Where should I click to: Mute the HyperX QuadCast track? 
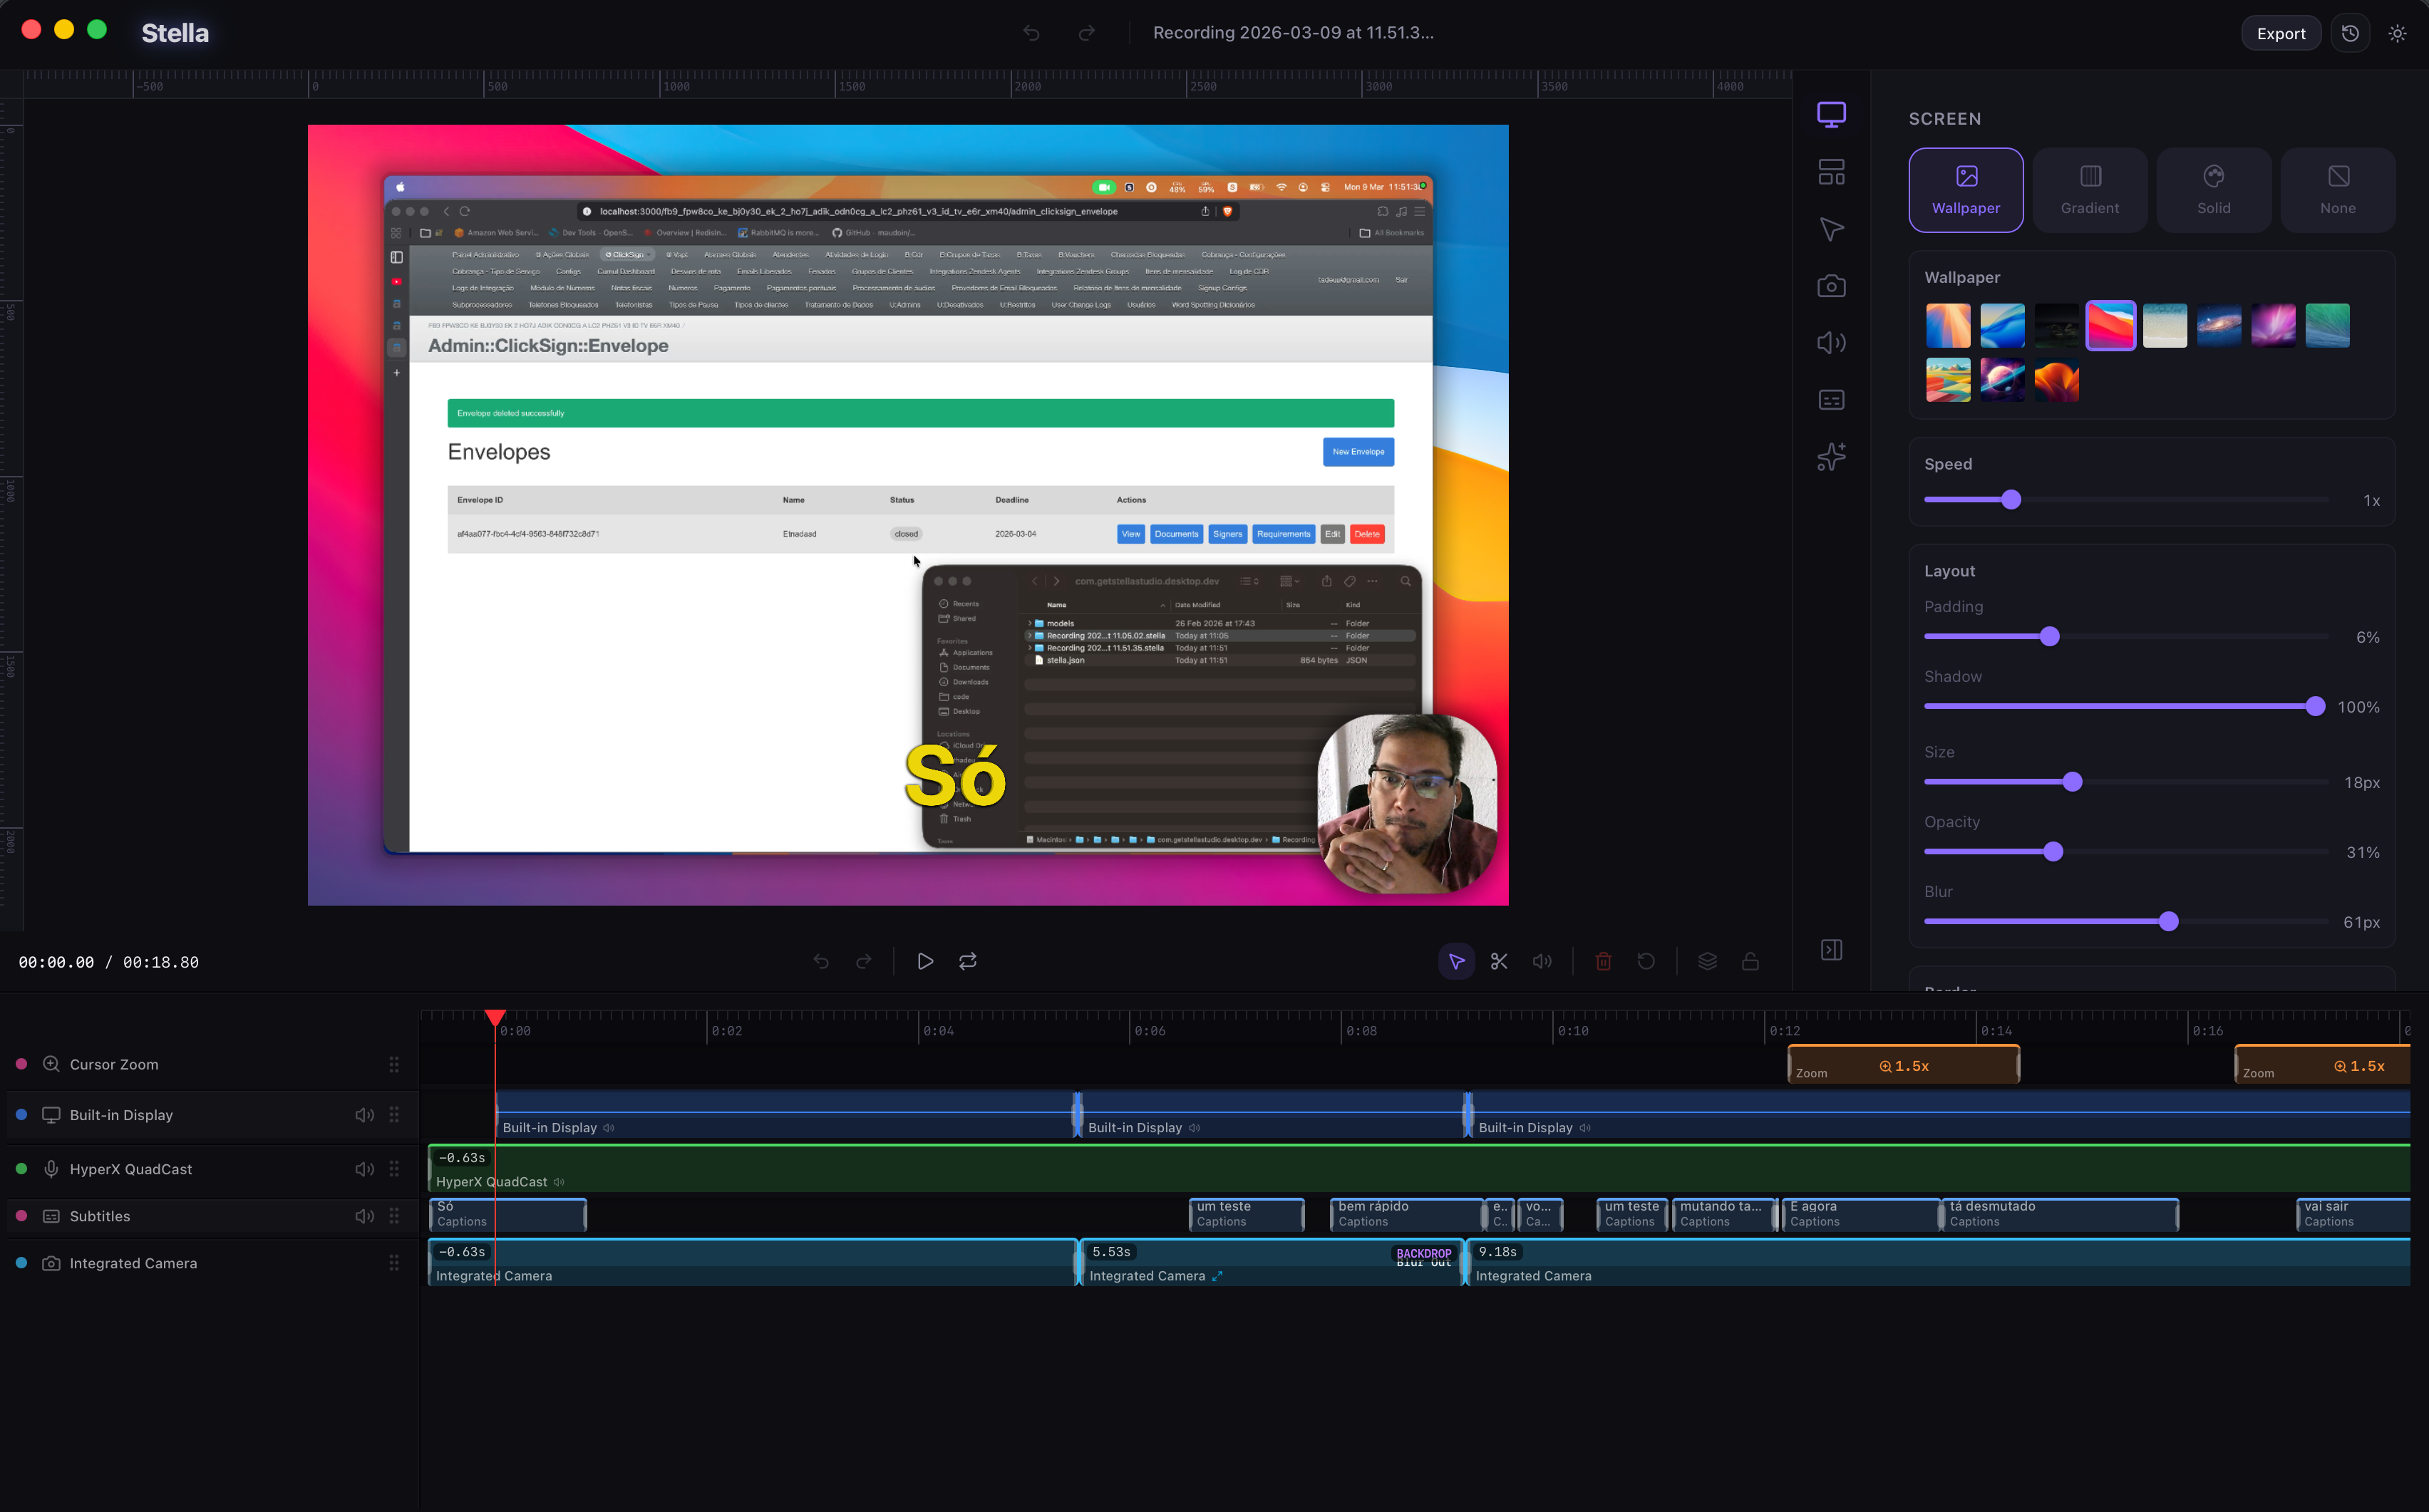(x=364, y=1169)
